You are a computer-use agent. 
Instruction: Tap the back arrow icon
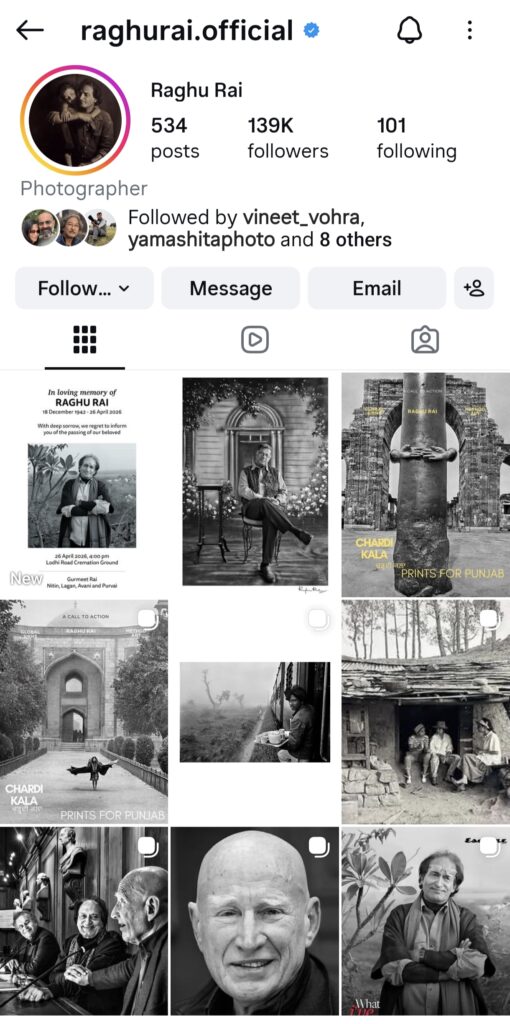[30, 30]
